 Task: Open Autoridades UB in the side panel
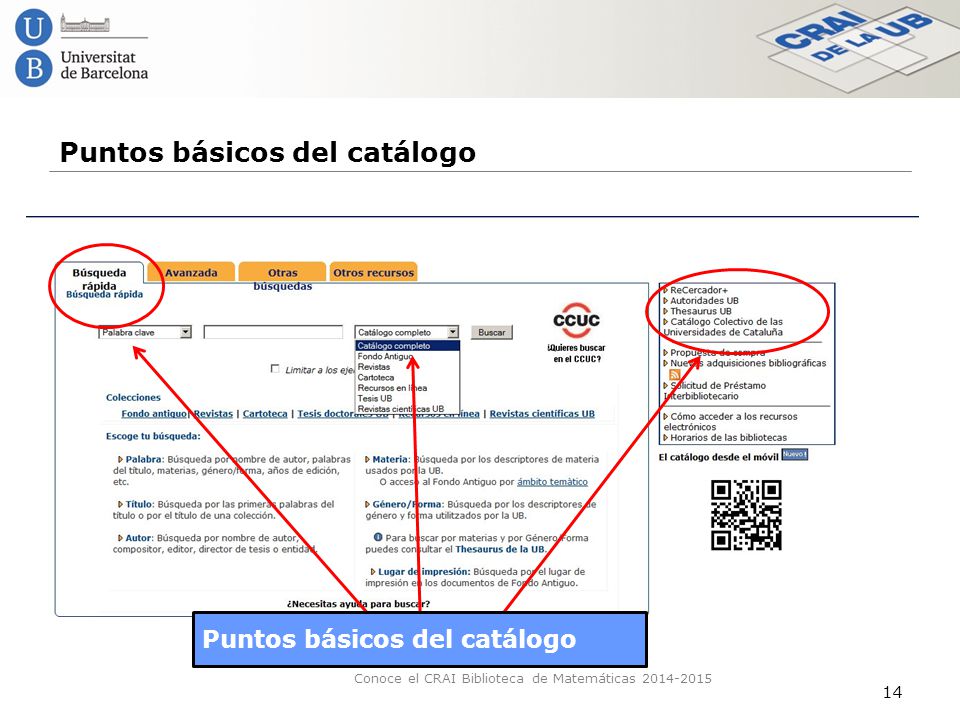point(704,301)
